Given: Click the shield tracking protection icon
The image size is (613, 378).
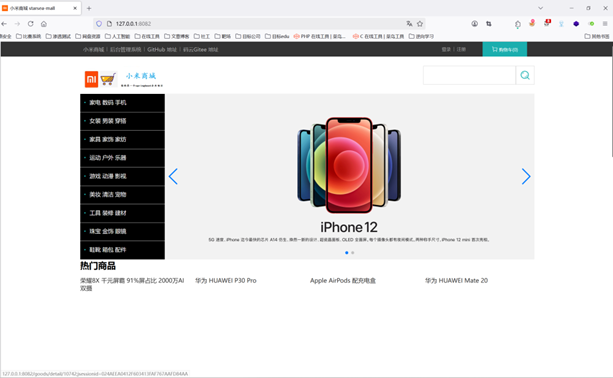Looking at the screenshot, I should coord(99,24).
